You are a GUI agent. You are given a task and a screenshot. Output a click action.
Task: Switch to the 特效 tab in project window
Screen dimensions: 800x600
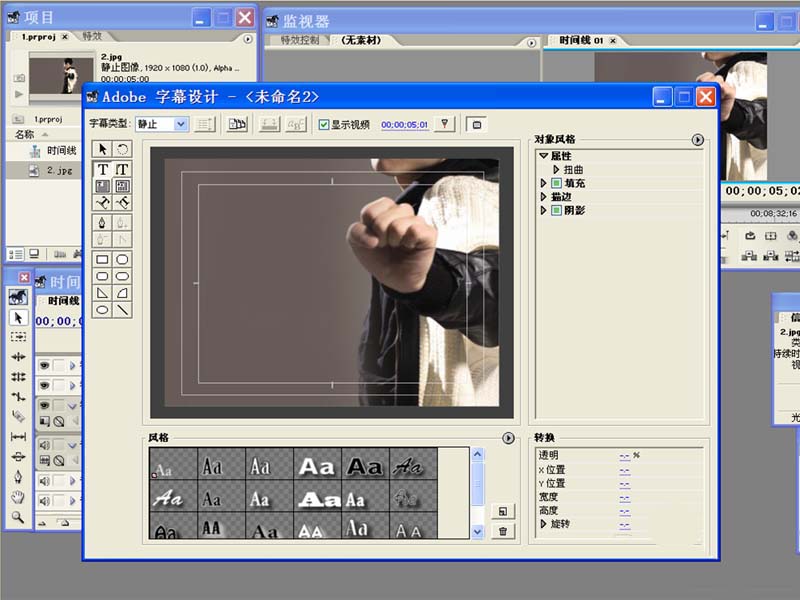pos(92,36)
